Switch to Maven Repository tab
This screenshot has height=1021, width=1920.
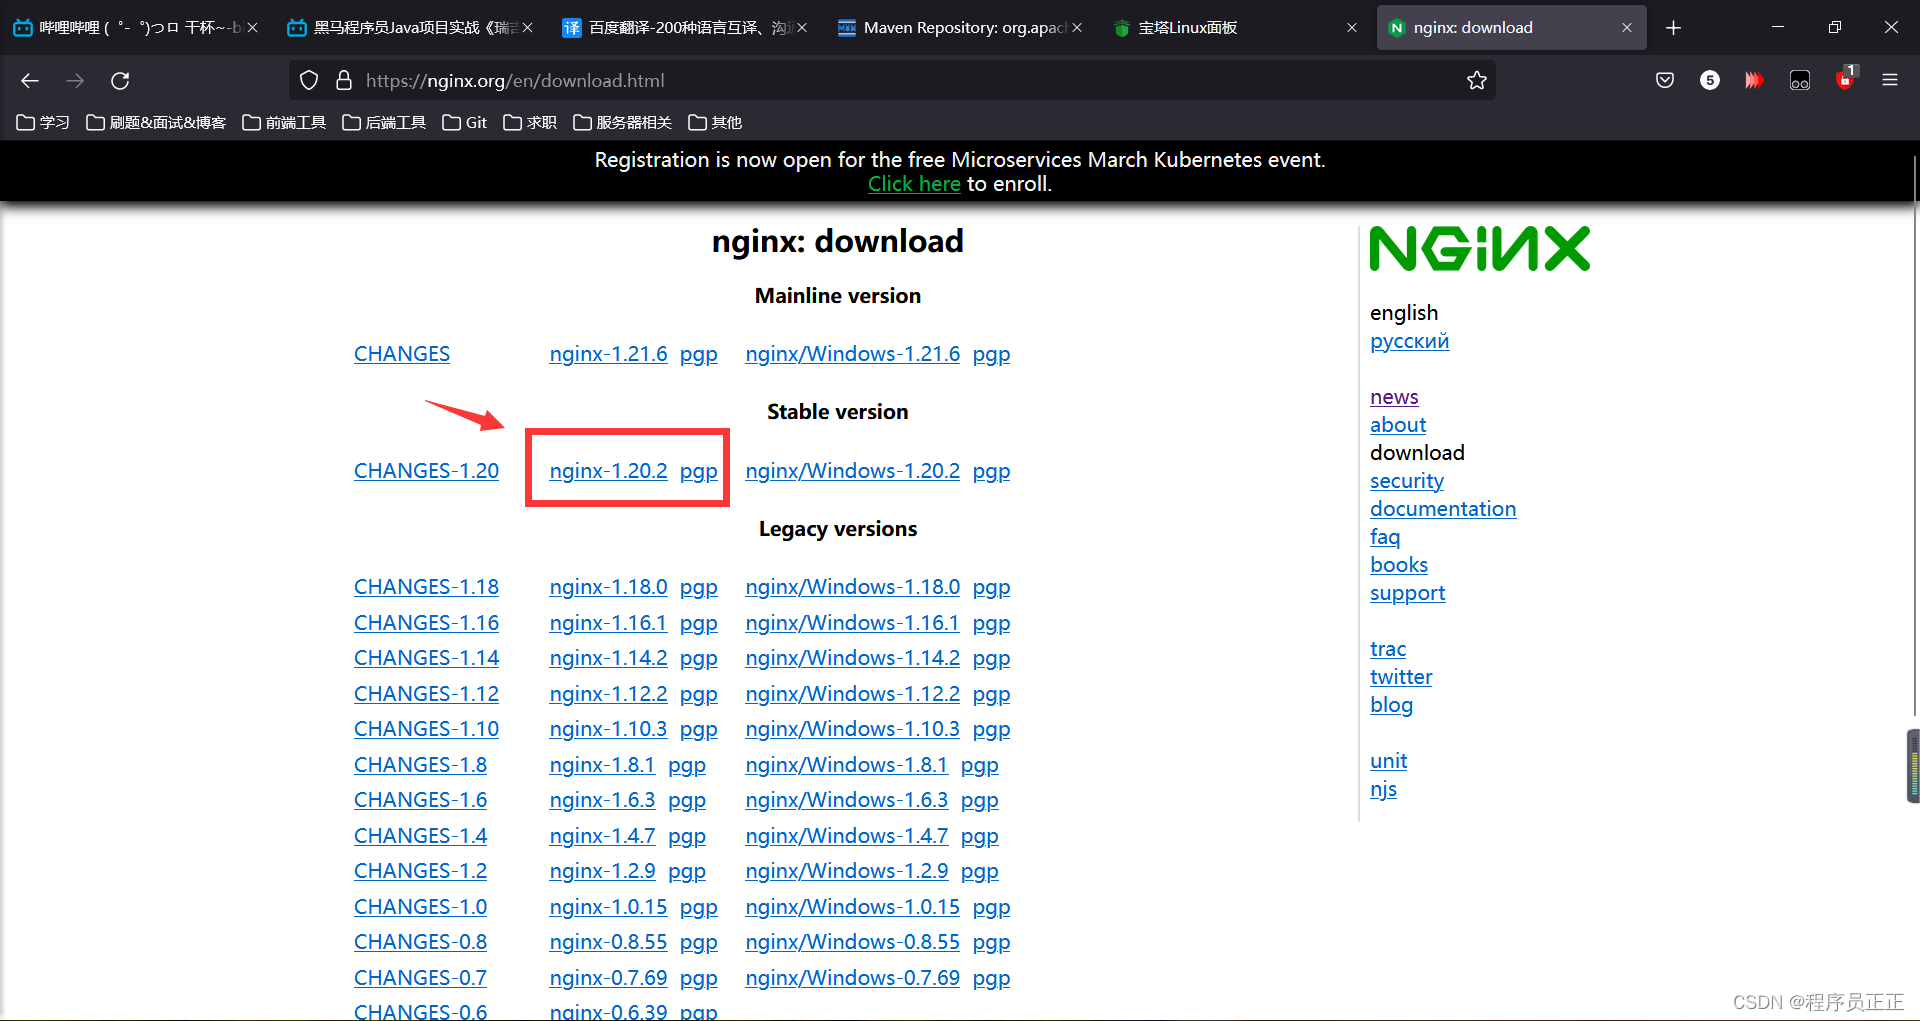(960, 28)
